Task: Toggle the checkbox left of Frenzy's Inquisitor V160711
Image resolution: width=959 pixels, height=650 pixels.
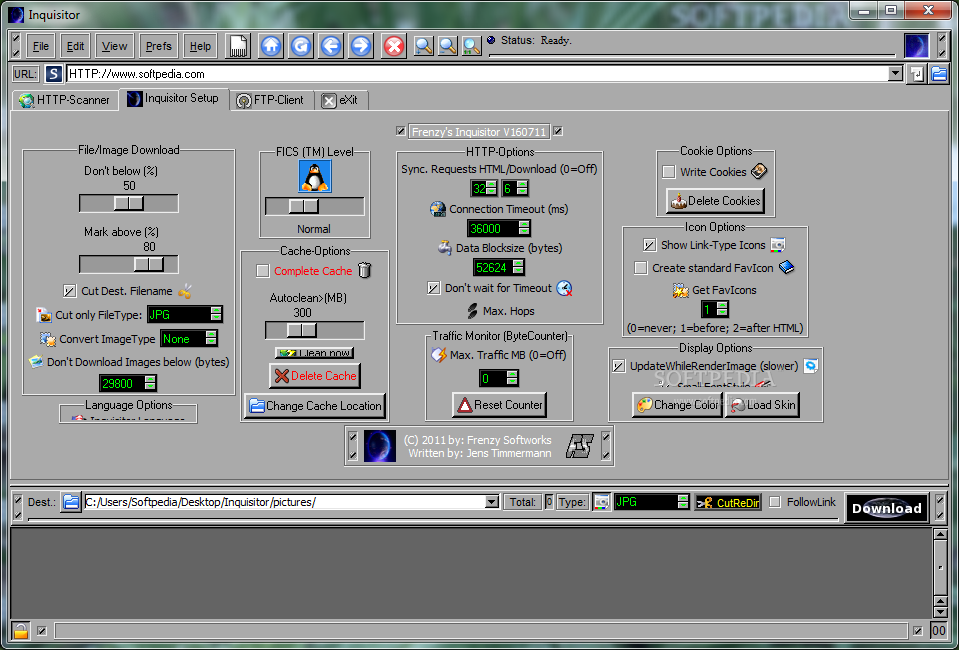Action: (x=401, y=131)
